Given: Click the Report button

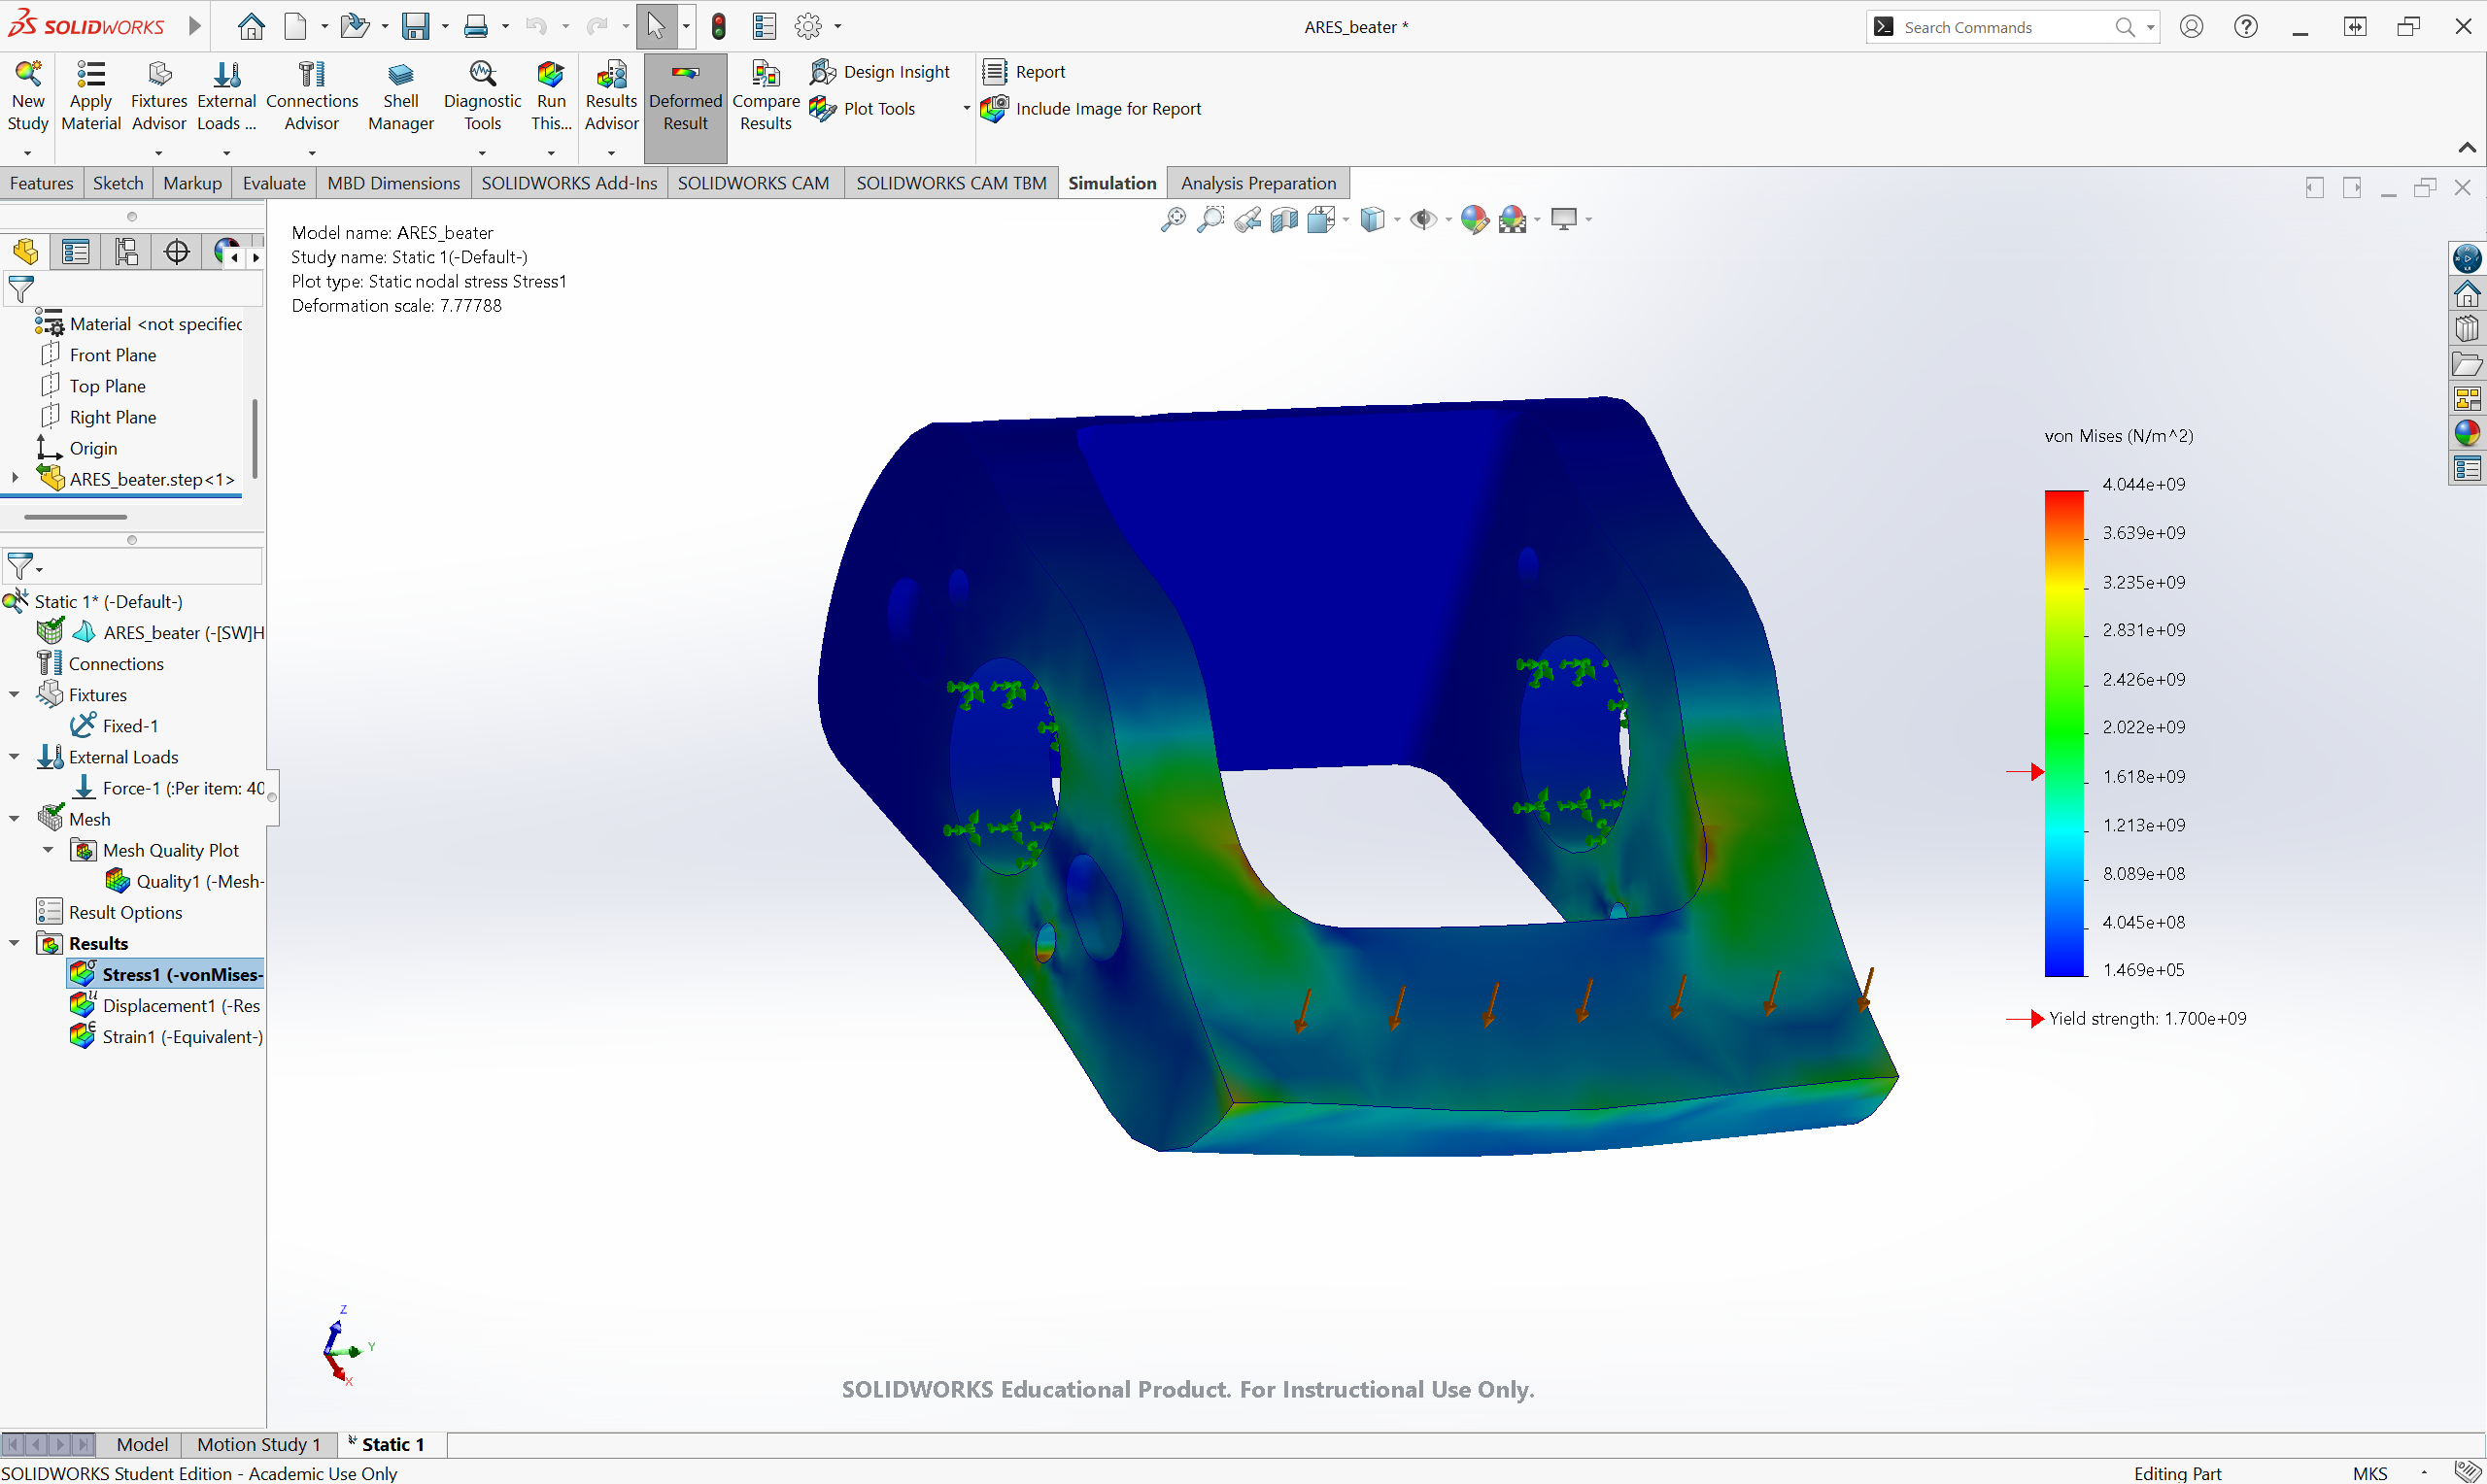Looking at the screenshot, I should pyautogui.click(x=1025, y=72).
